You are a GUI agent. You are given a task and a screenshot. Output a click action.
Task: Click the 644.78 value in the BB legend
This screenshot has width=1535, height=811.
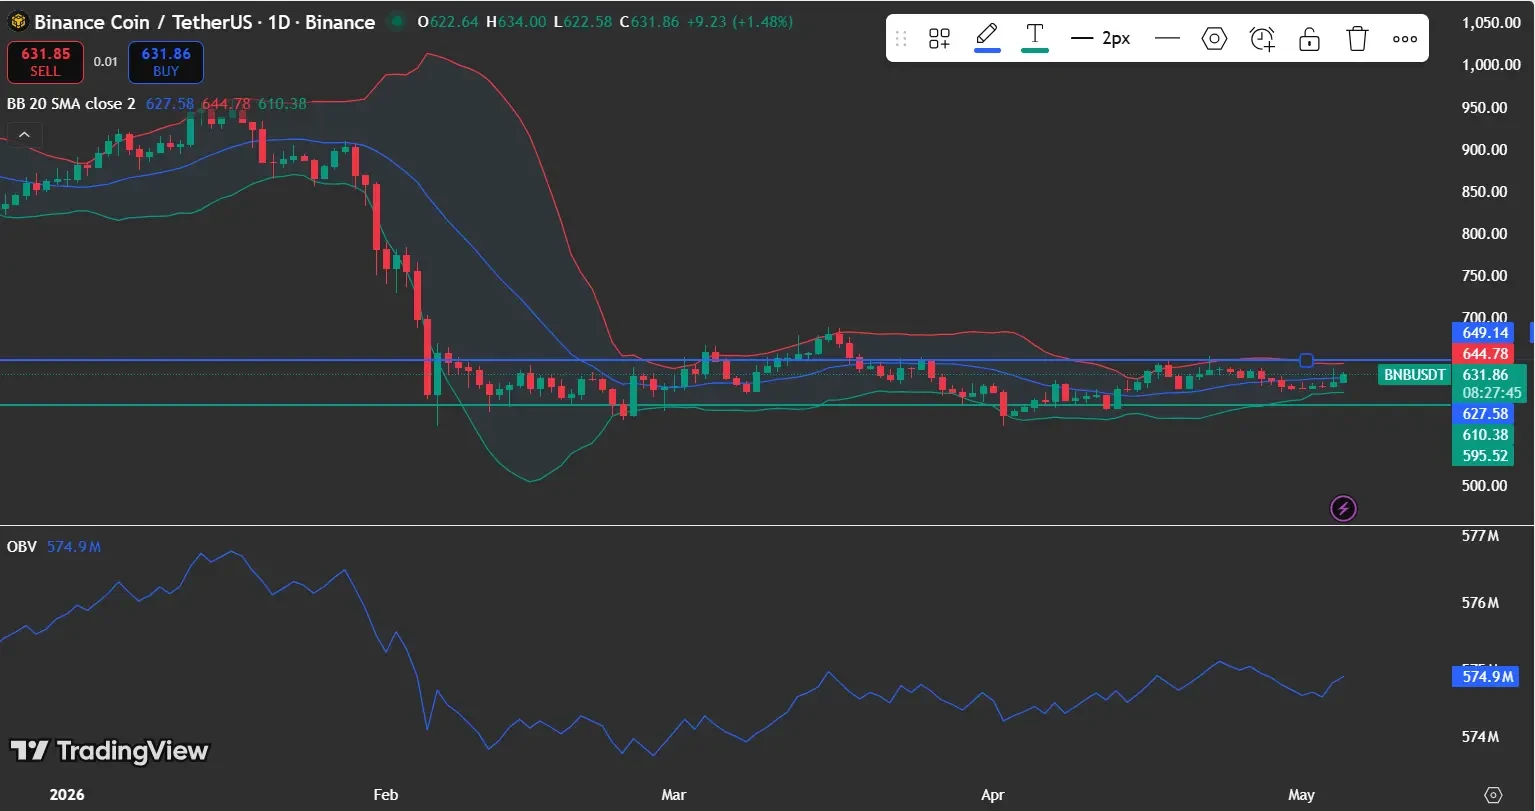pos(226,104)
